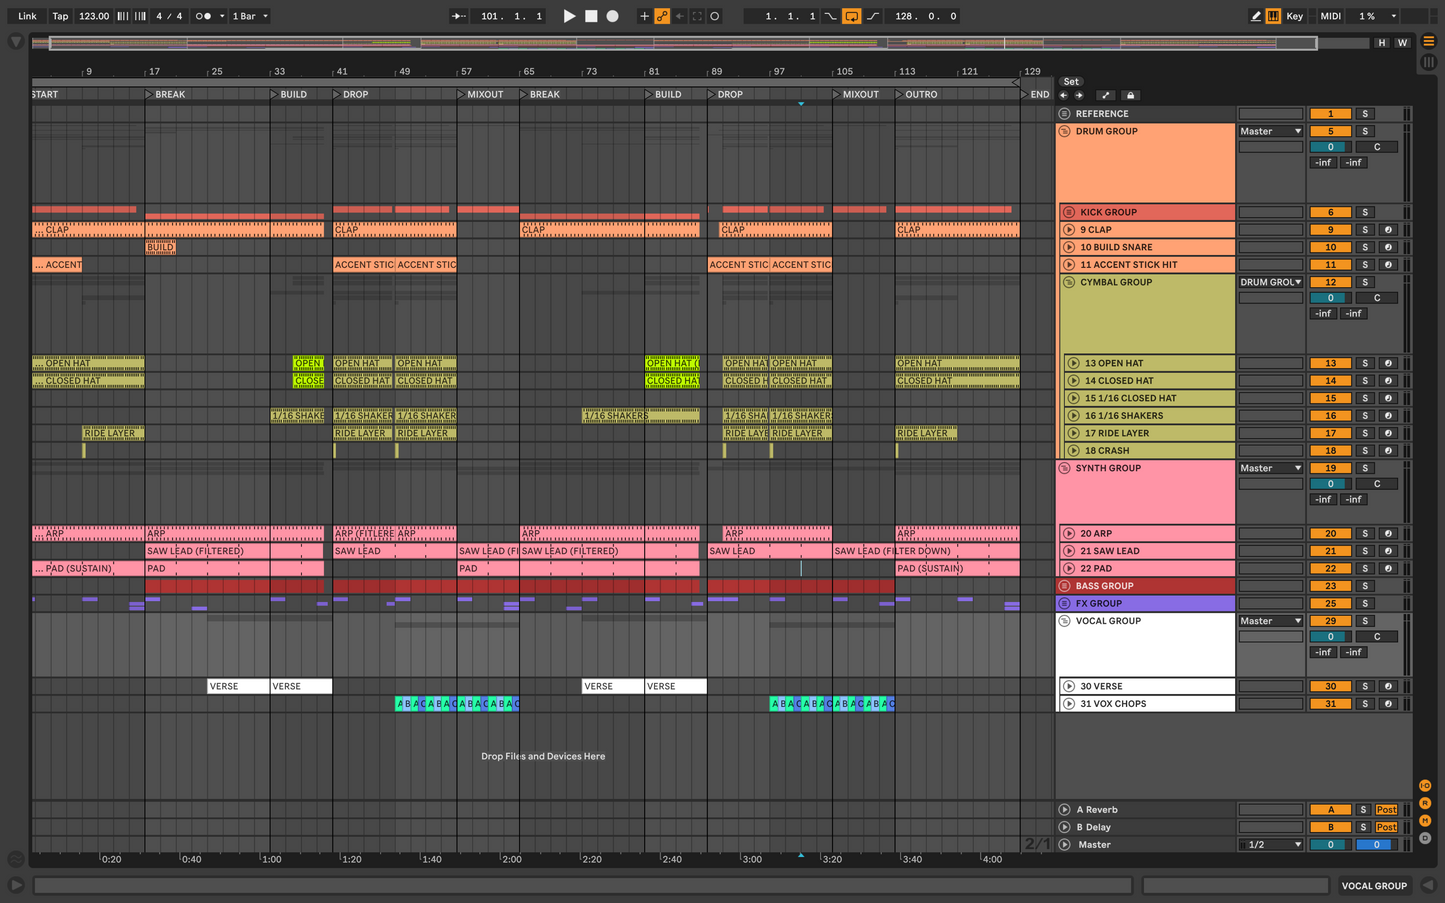Toggle the Automation Arm button

(662, 16)
